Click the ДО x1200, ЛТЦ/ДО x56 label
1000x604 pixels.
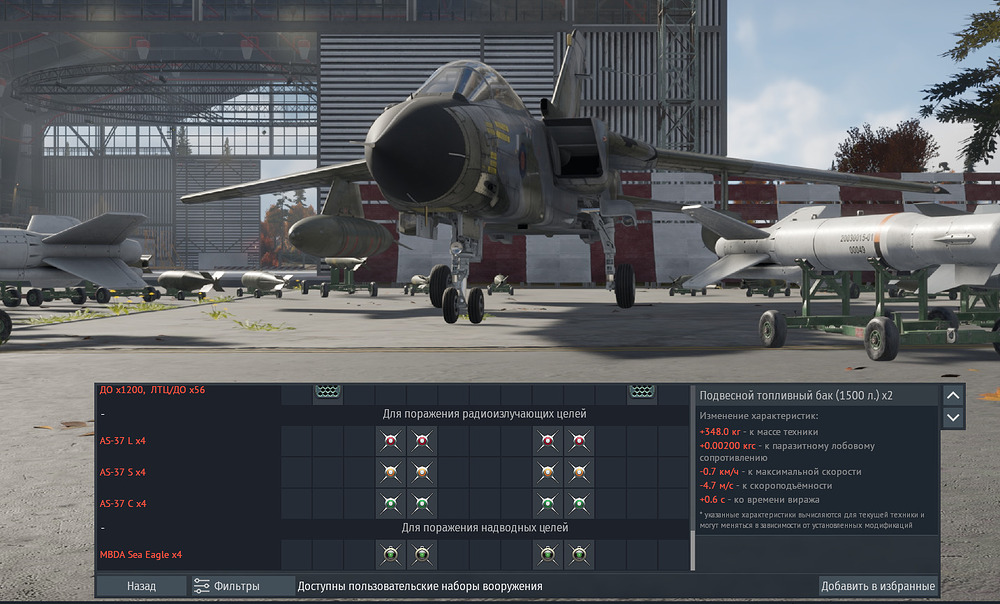[x=152, y=390]
